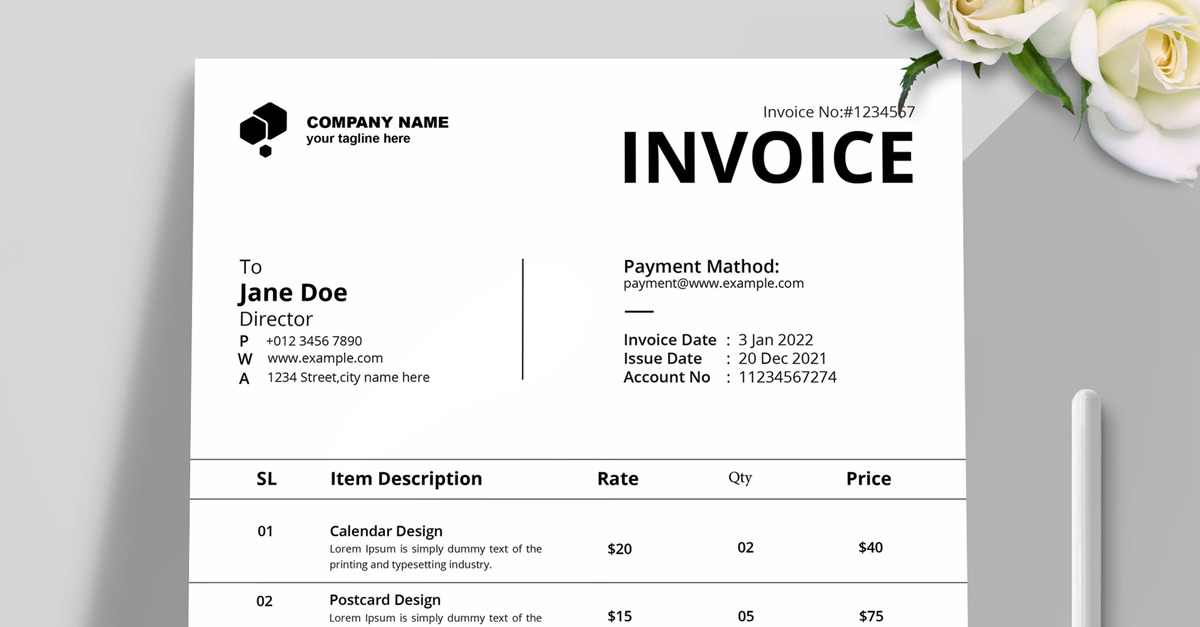The width and height of the screenshot is (1200, 627).
Task: Click the 'Postcard Design' item title
Action: 385,600
